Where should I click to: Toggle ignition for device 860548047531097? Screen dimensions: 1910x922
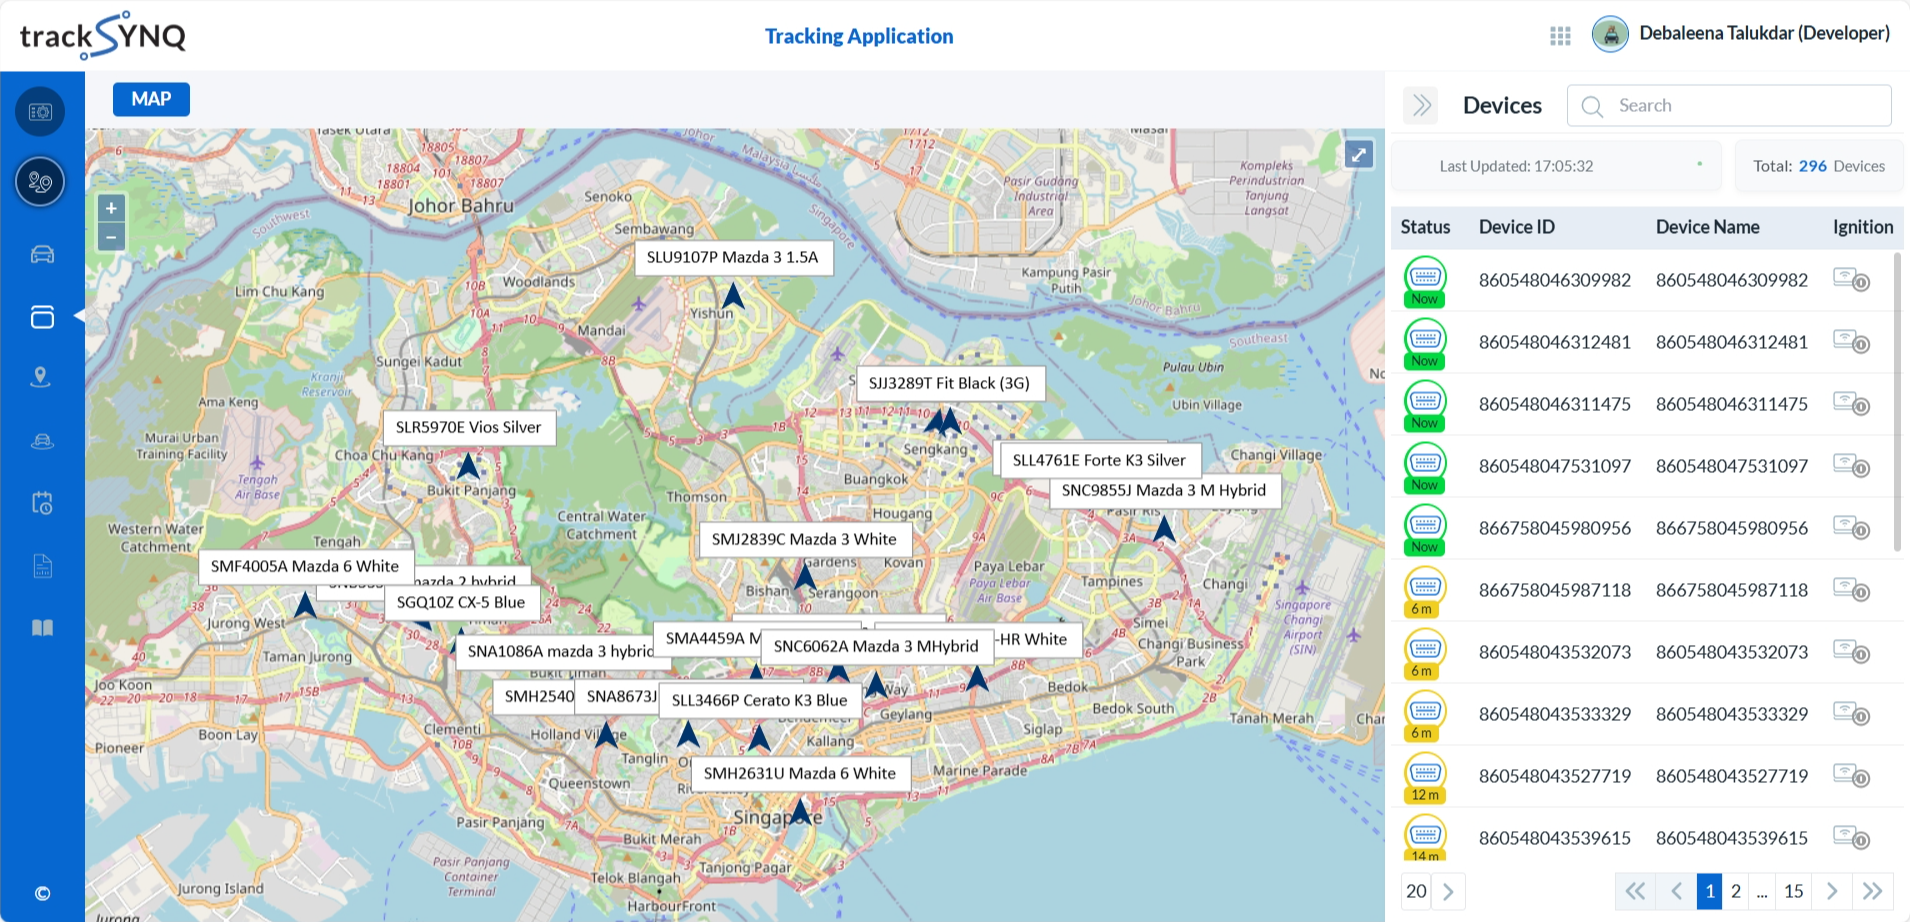click(x=1851, y=466)
